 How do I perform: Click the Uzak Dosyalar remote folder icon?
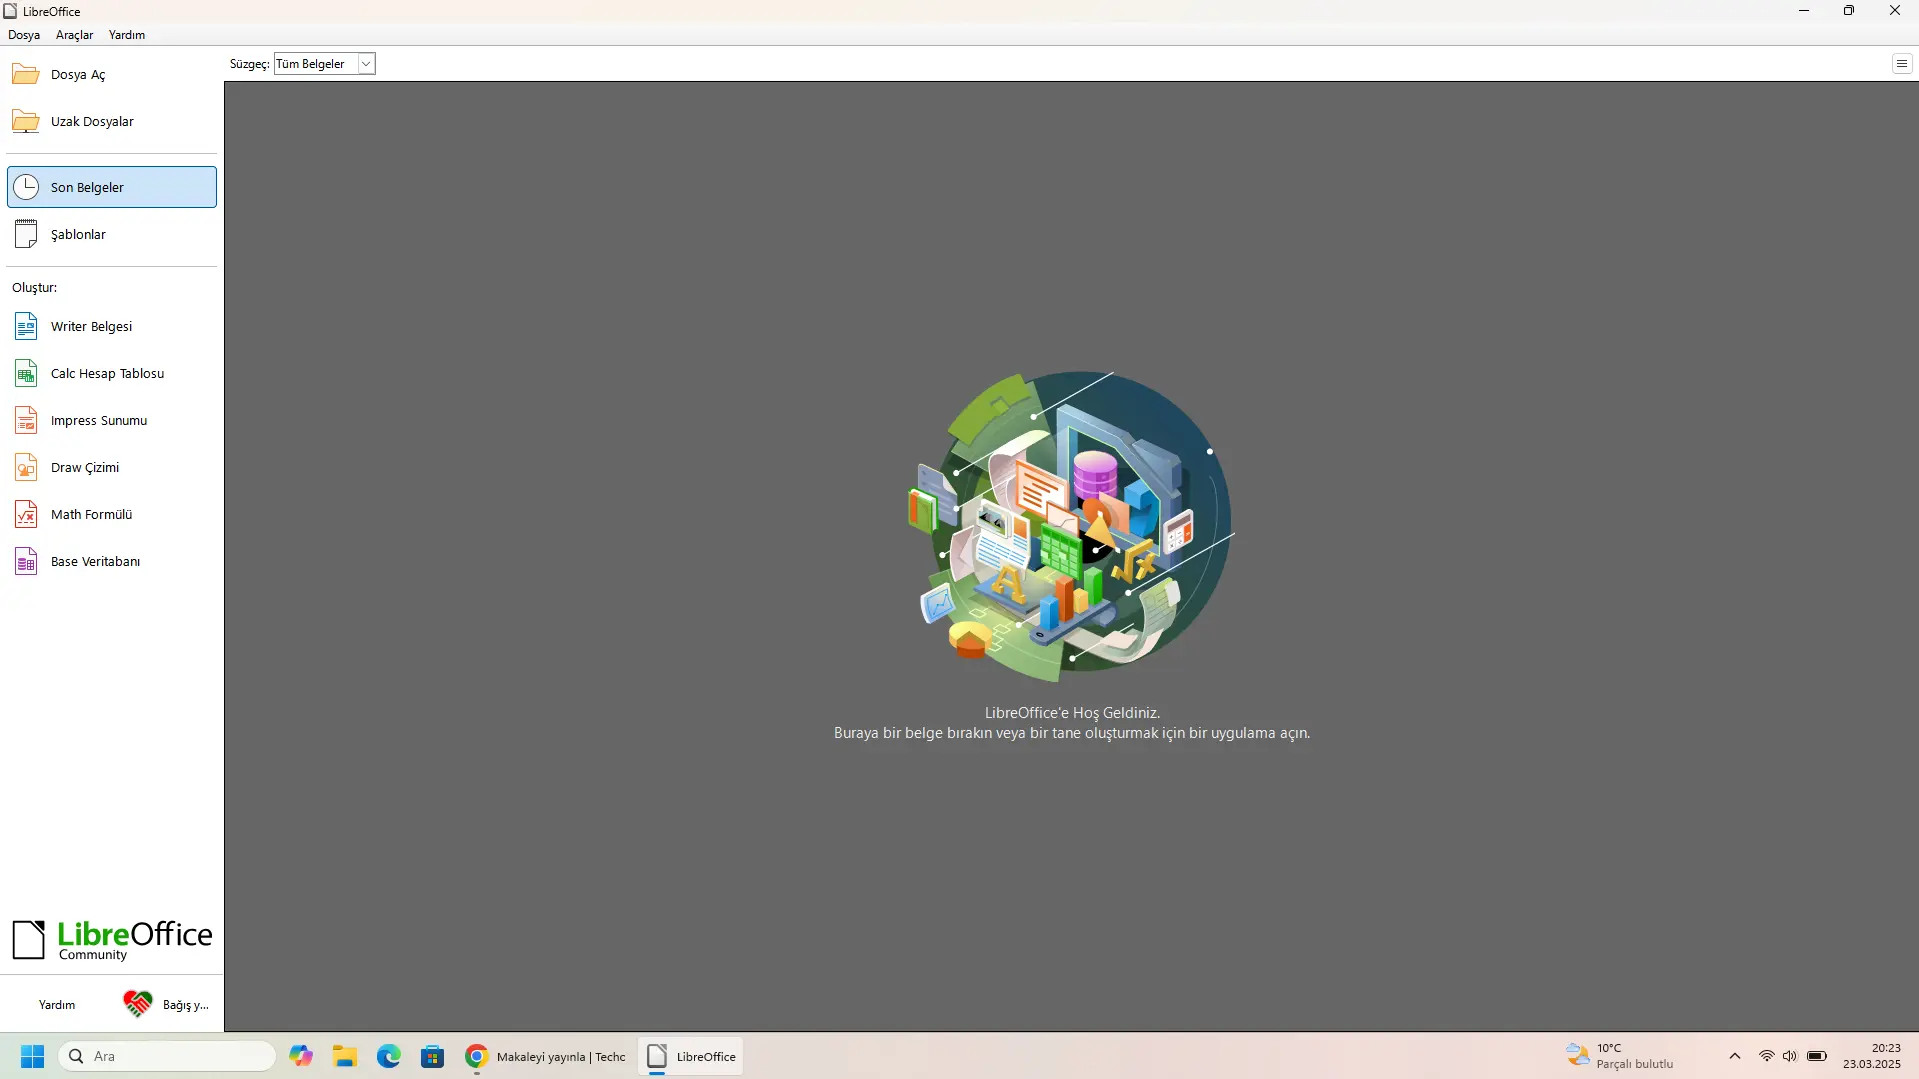(26, 122)
